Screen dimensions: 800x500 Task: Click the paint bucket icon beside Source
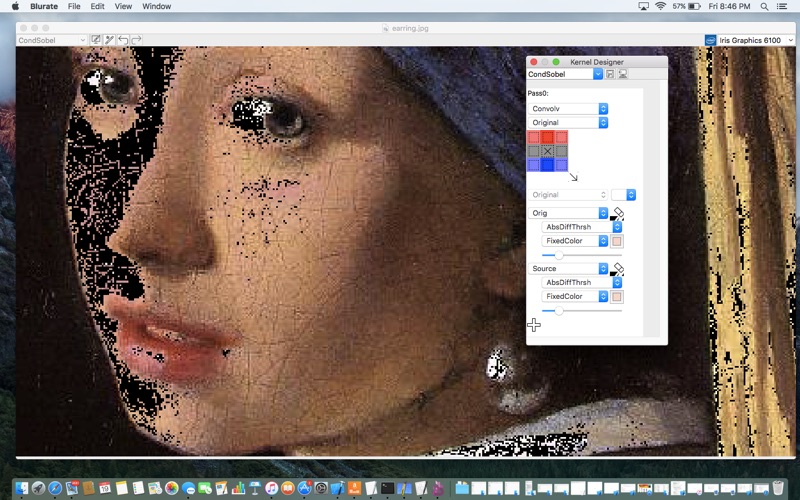point(617,269)
